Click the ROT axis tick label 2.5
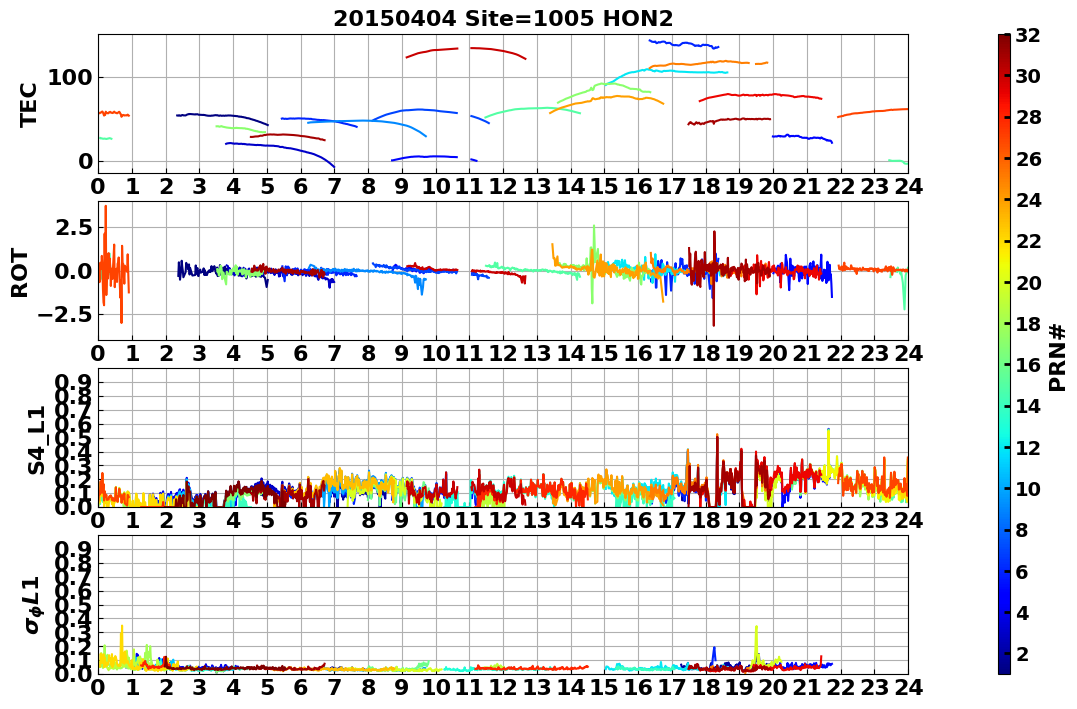Image resolution: width=1077 pixels, height=709 pixels. coord(73,227)
